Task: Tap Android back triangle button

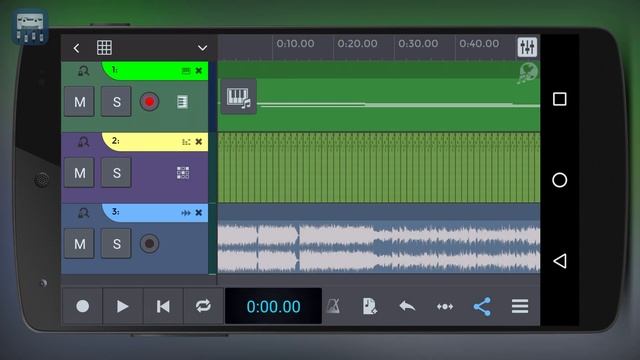Action: click(560, 261)
